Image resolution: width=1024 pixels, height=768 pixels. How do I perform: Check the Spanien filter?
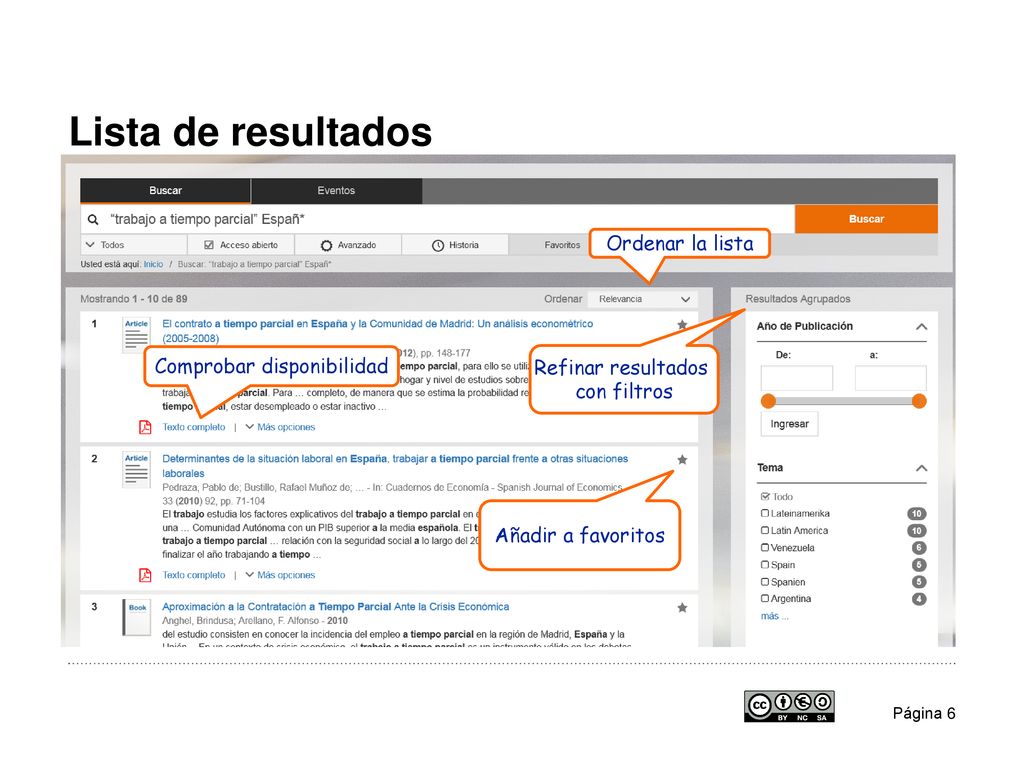(765, 581)
